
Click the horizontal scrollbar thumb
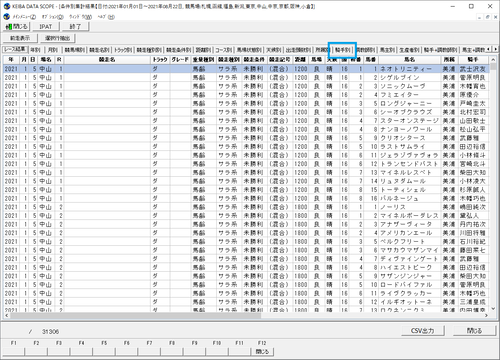click(136, 315)
